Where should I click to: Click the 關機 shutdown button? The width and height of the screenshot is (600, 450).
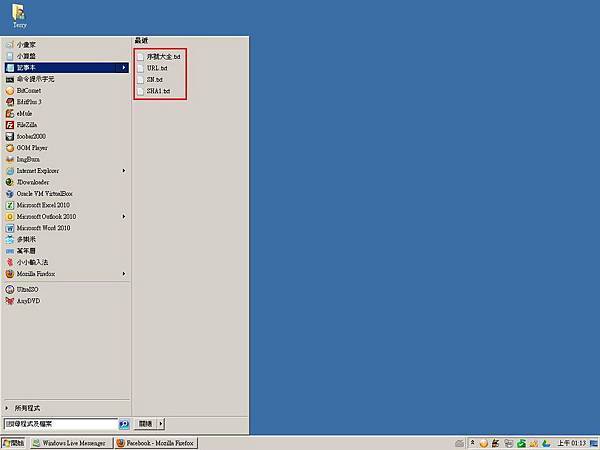tap(145, 424)
